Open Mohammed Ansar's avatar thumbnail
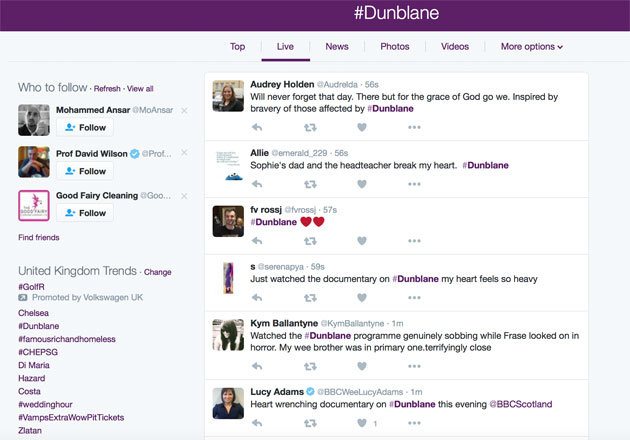Screen dimensions: 630x440 coord(34,120)
